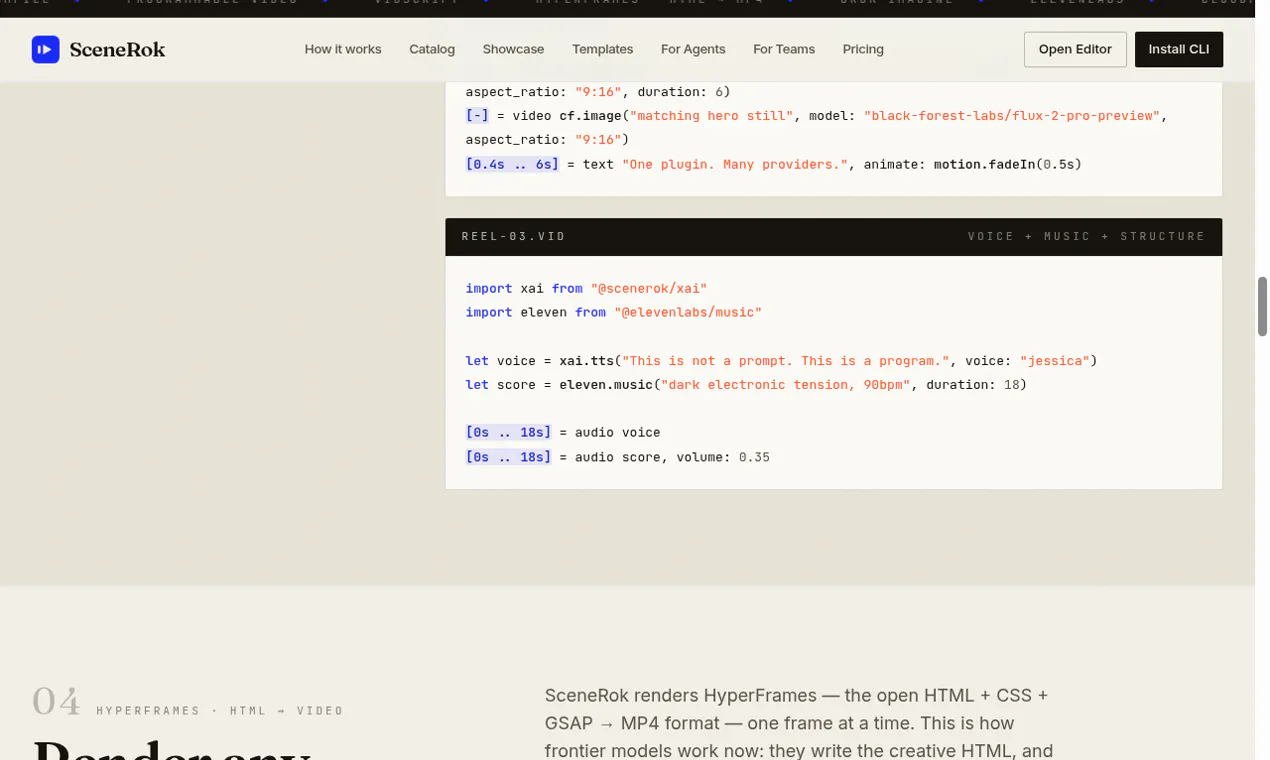Open the Showcase nav link
1270x760 pixels.
coord(513,49)
